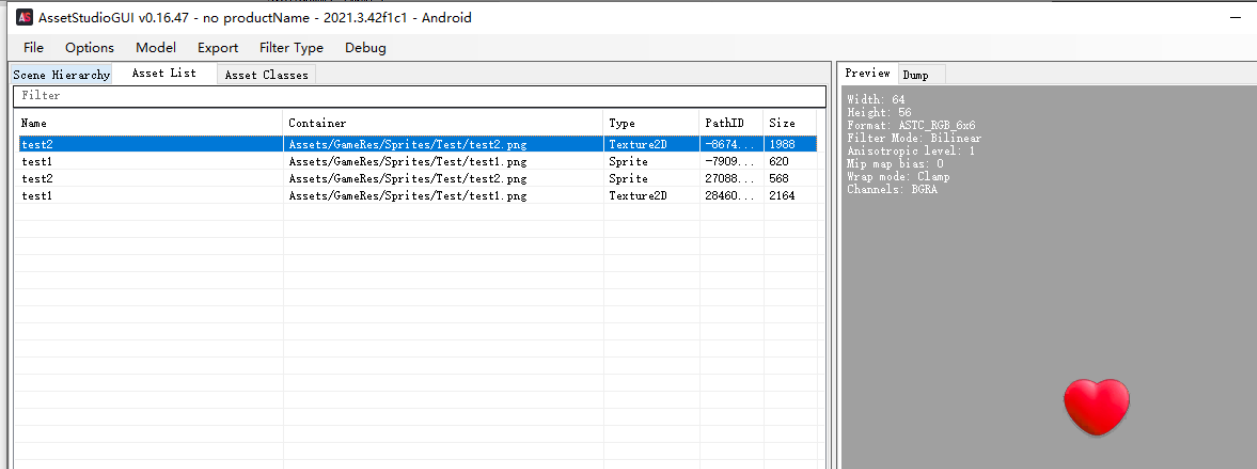Open the Filter Type menu

(291, 47)
